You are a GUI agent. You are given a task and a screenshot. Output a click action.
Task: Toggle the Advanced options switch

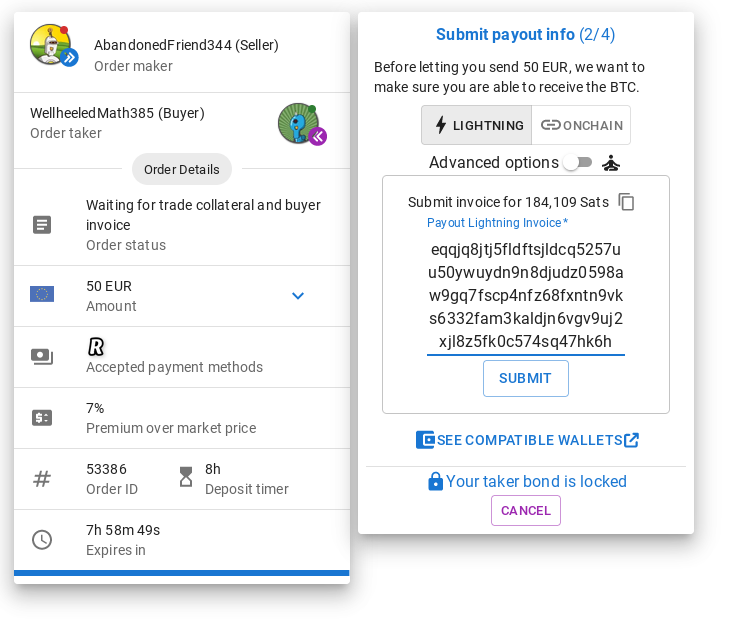pos(578,163)
